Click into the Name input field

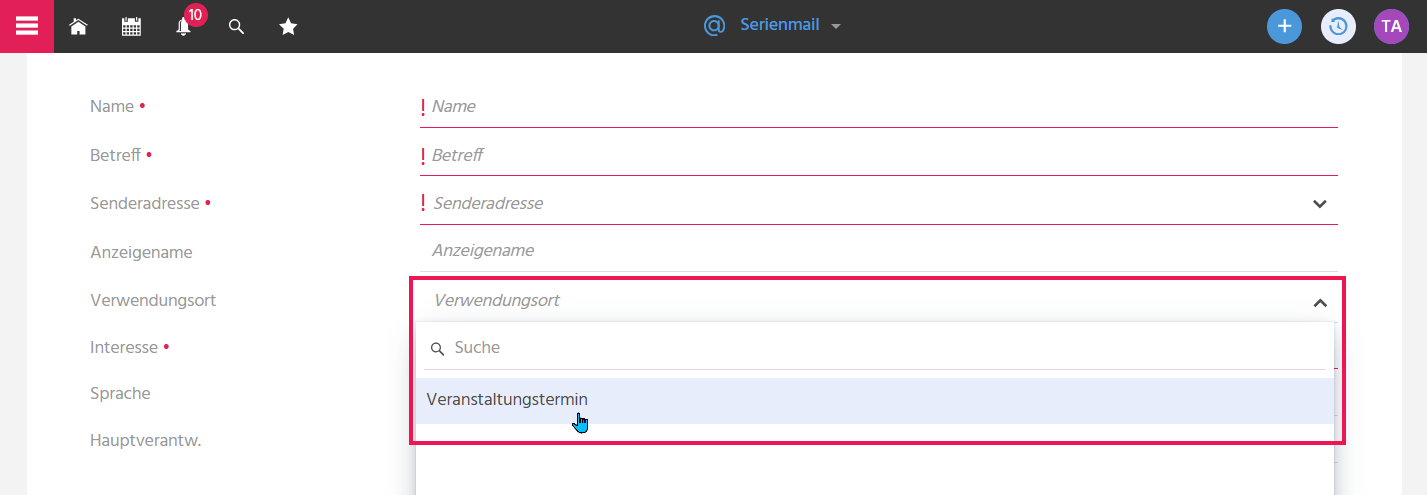879,106
